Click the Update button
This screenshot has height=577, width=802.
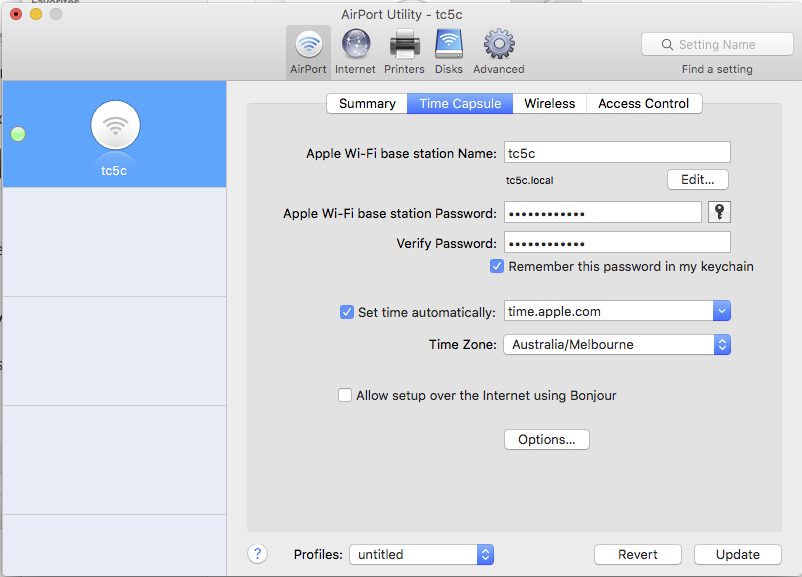[x=738, y=554]
